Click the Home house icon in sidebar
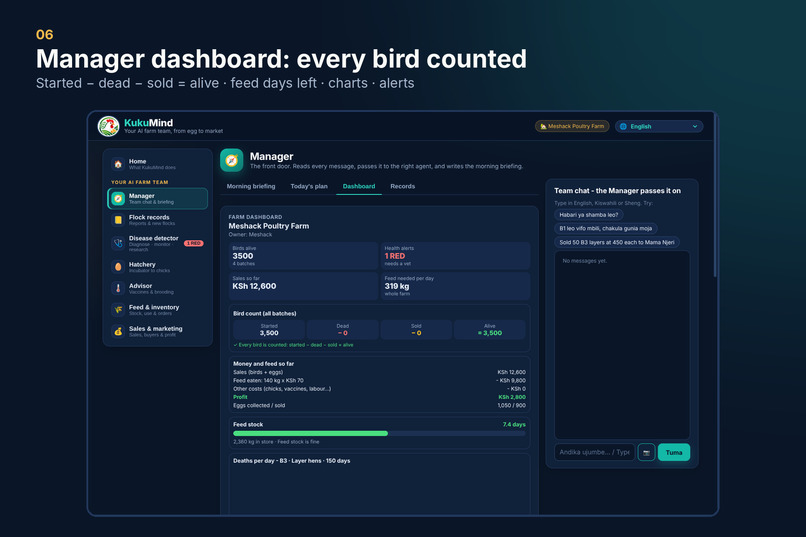This screenshot has width=806, height=537. pyautogui.click(x=118, y=164)
